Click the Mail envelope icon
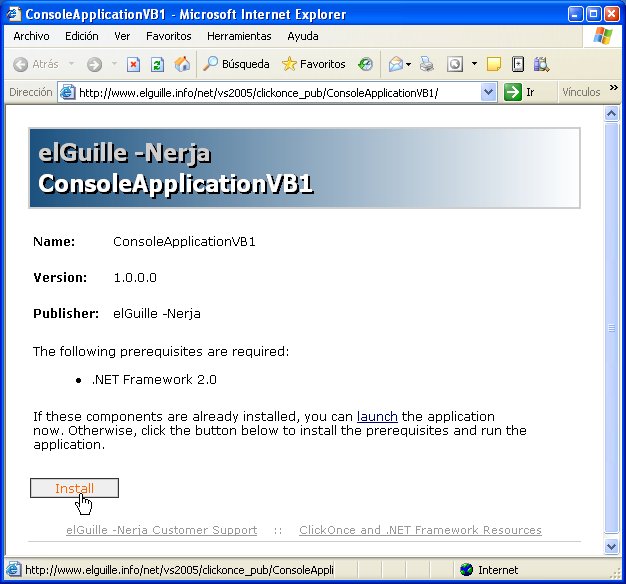 coord(396,64)
